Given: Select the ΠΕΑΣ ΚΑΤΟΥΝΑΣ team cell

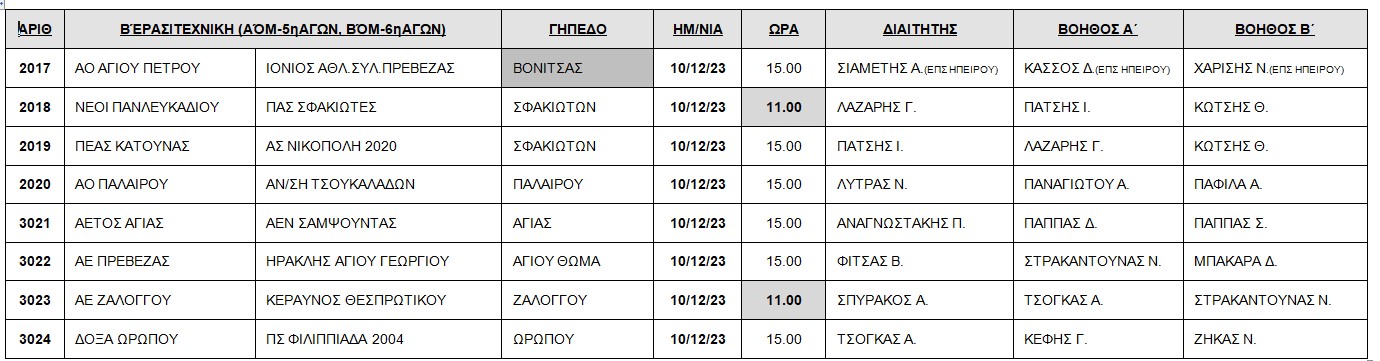Looking at the screenshot, I should click(x=160, y=146).
